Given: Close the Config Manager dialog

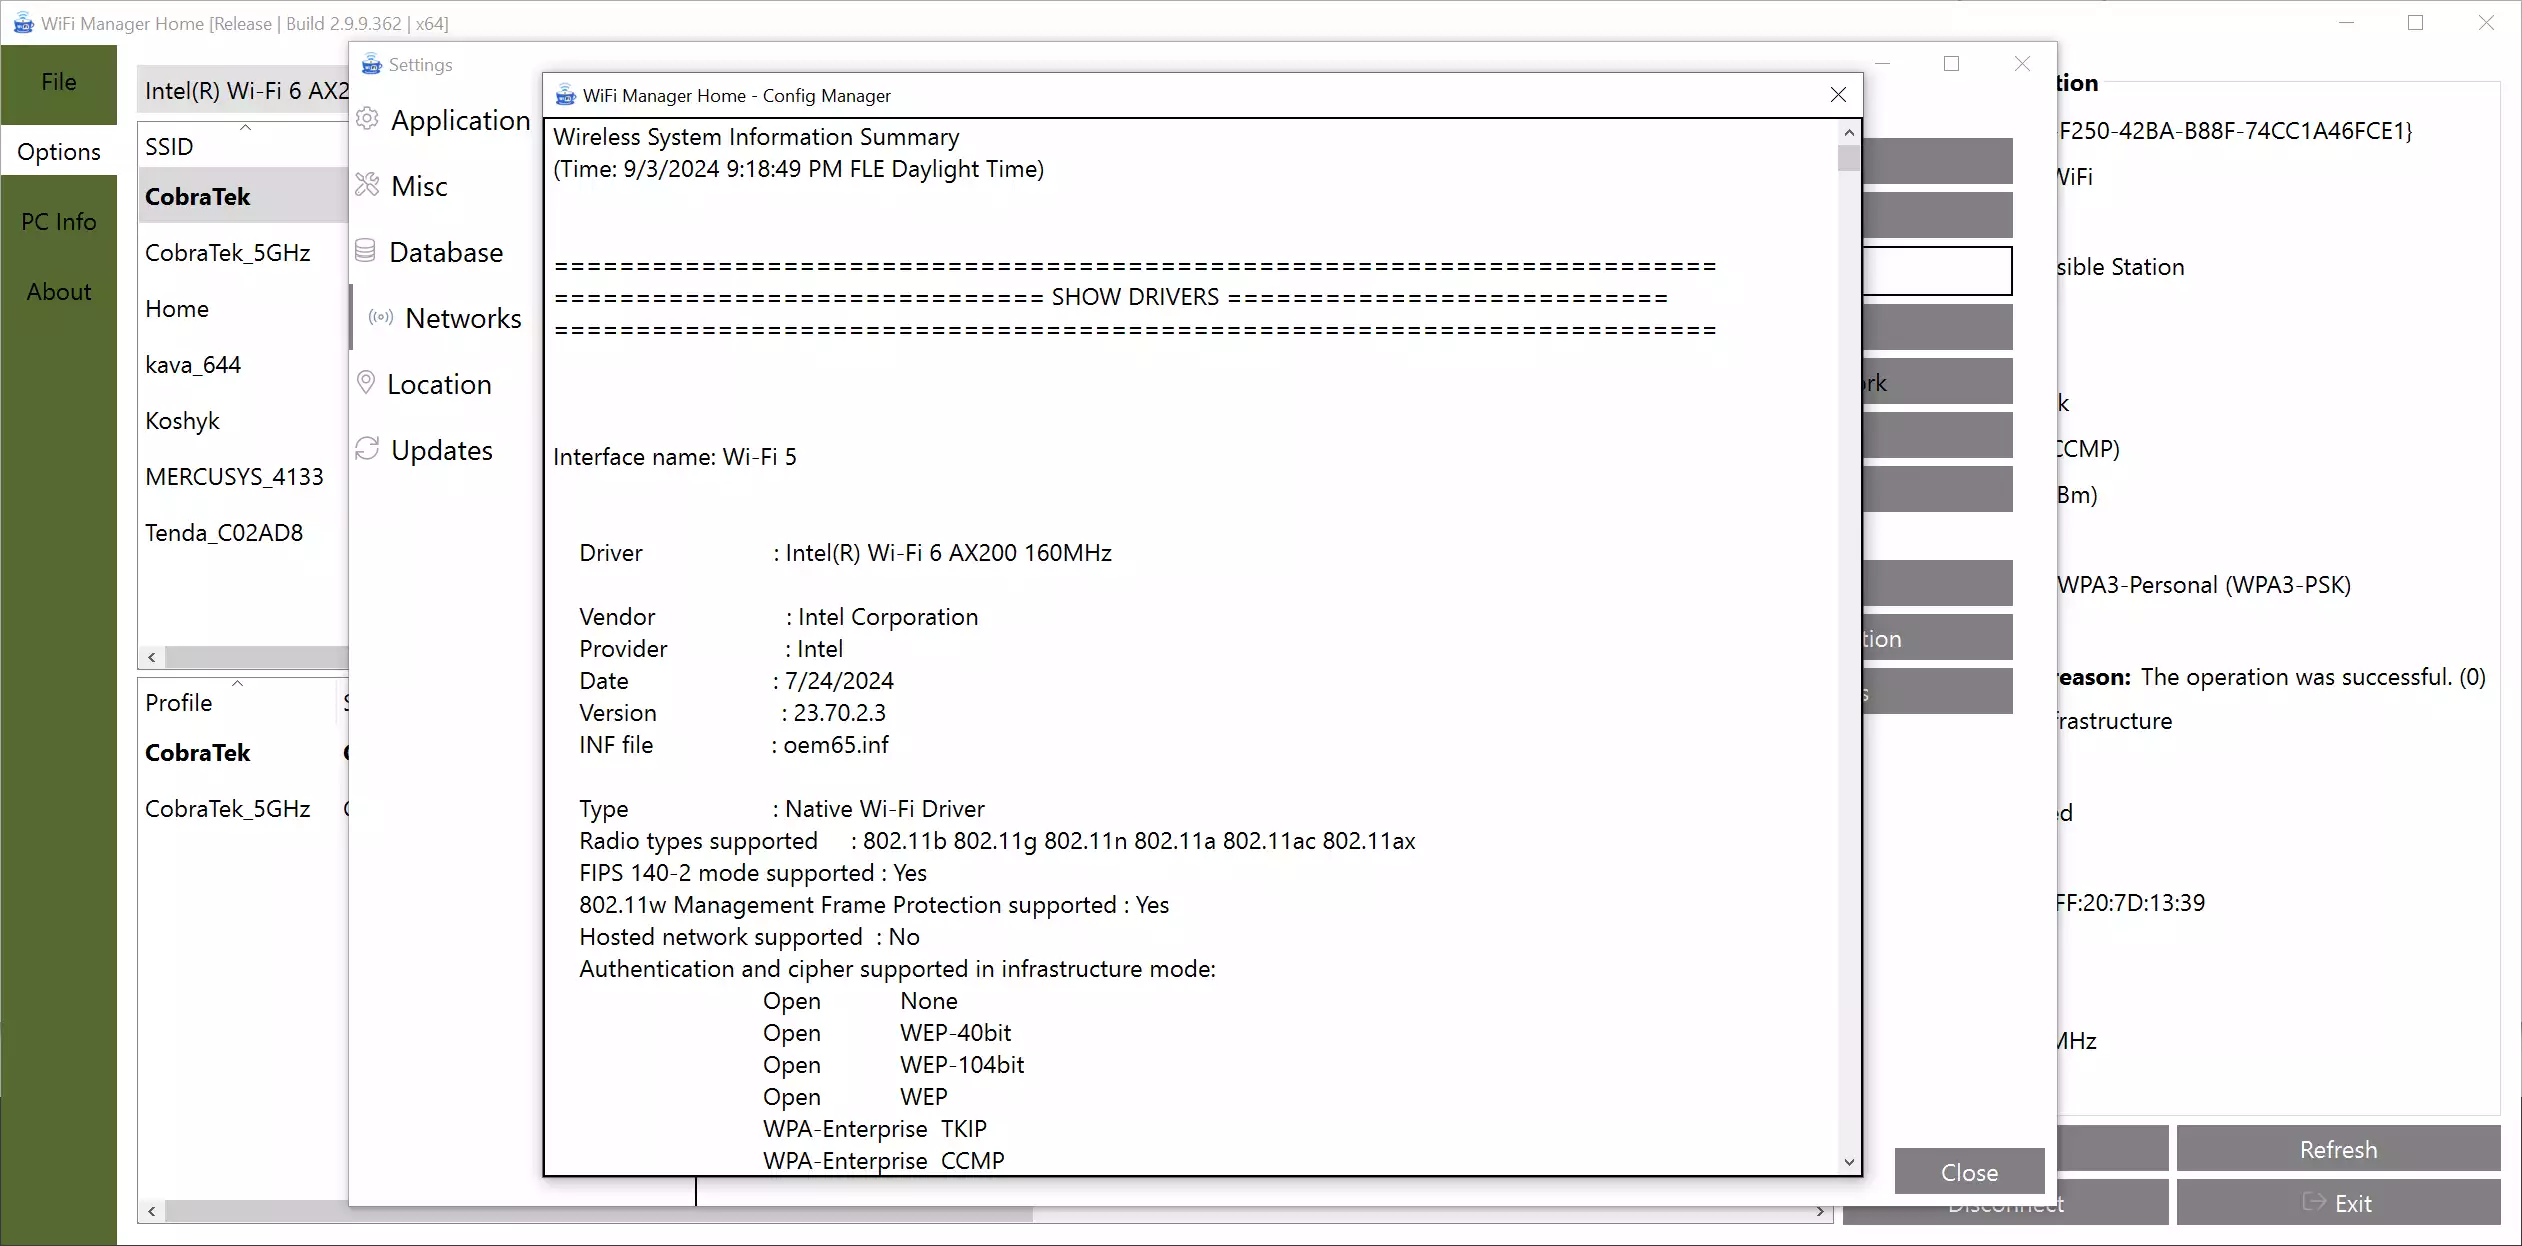Looking at the screenshot, I should 1838,95.
